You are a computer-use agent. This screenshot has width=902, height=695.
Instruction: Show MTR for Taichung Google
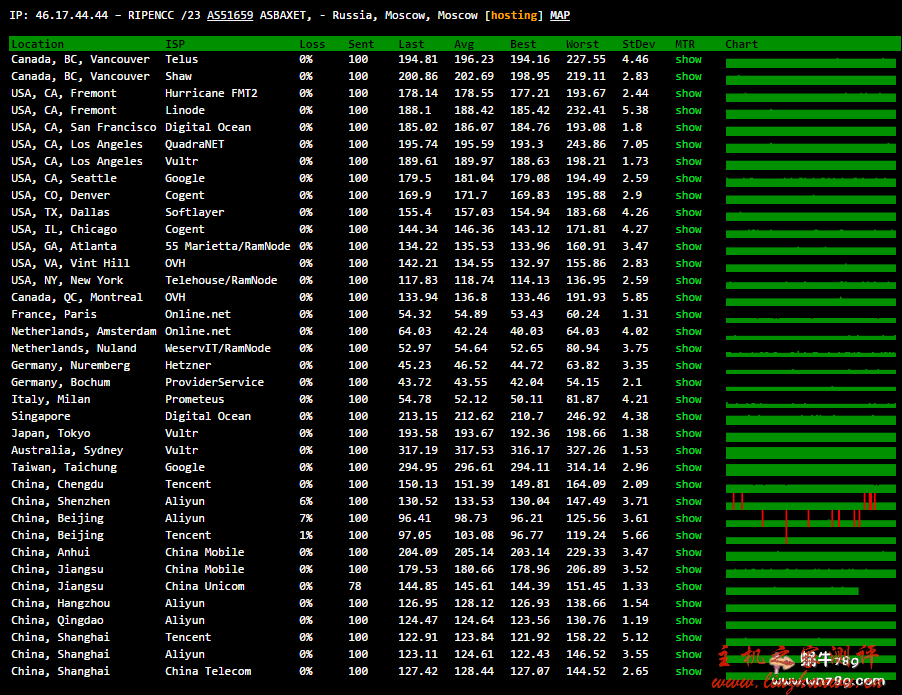coord(688,467)
